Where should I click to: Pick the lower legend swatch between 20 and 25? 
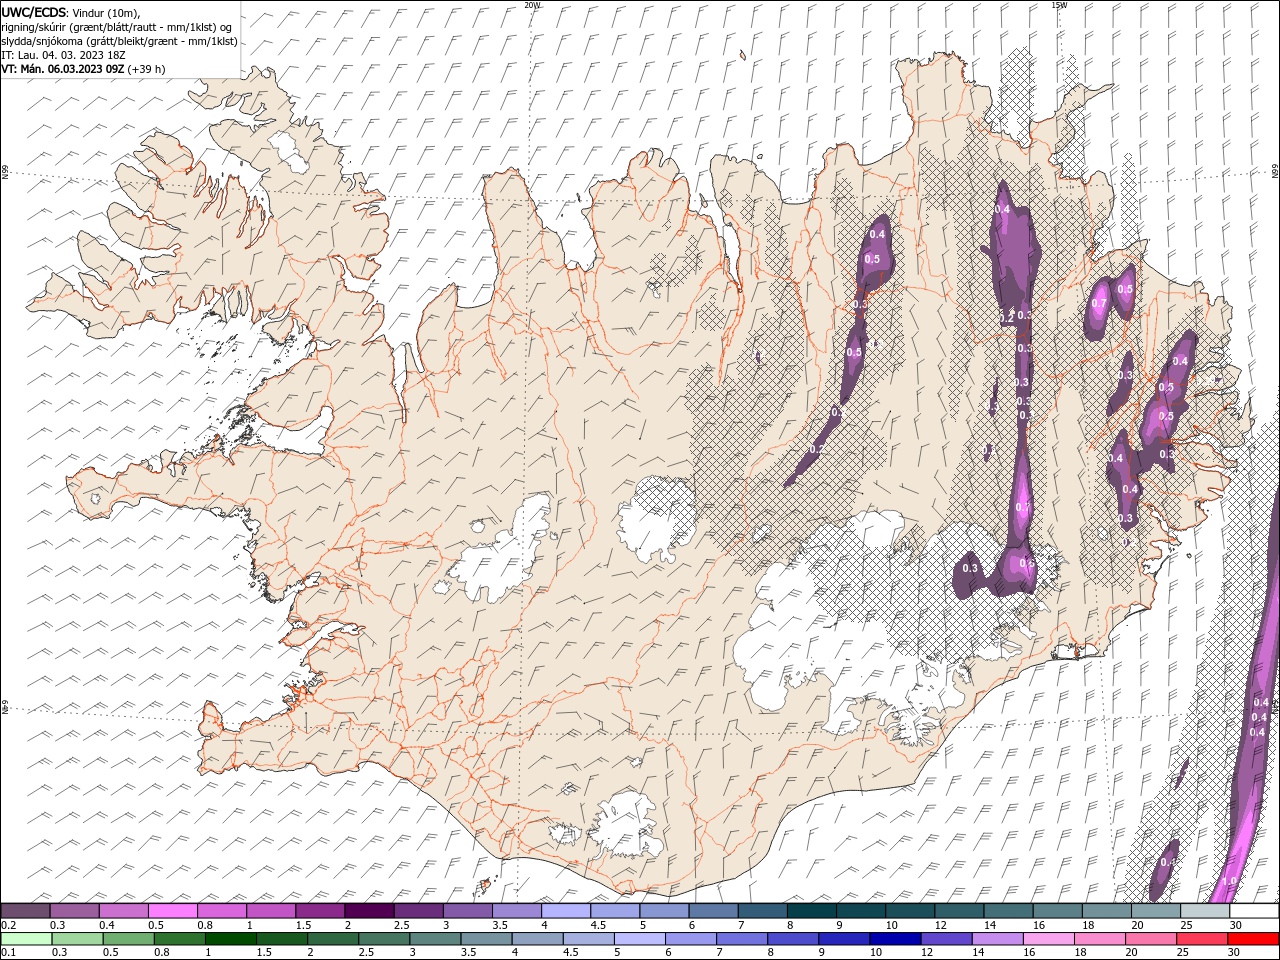1151,939
